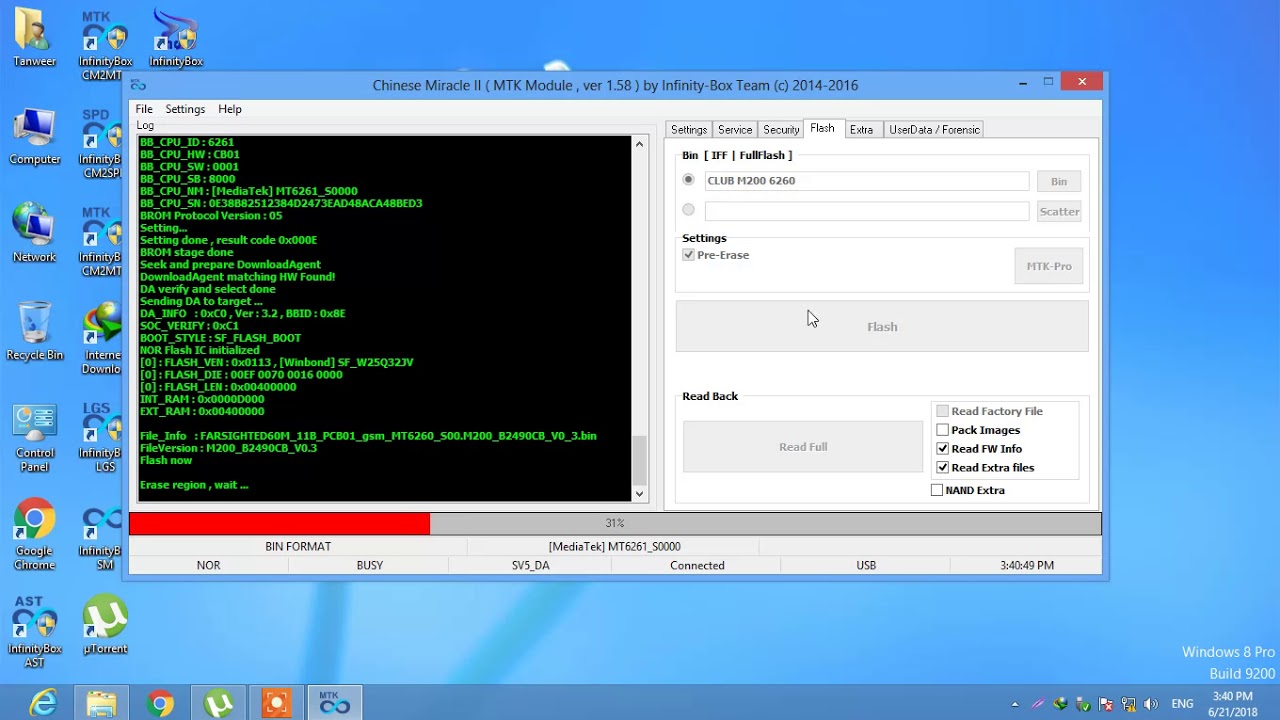The height and width of the screenshot is (720, 1280).
Task: Open the network icon in system tray
Action: [1128, 704]
